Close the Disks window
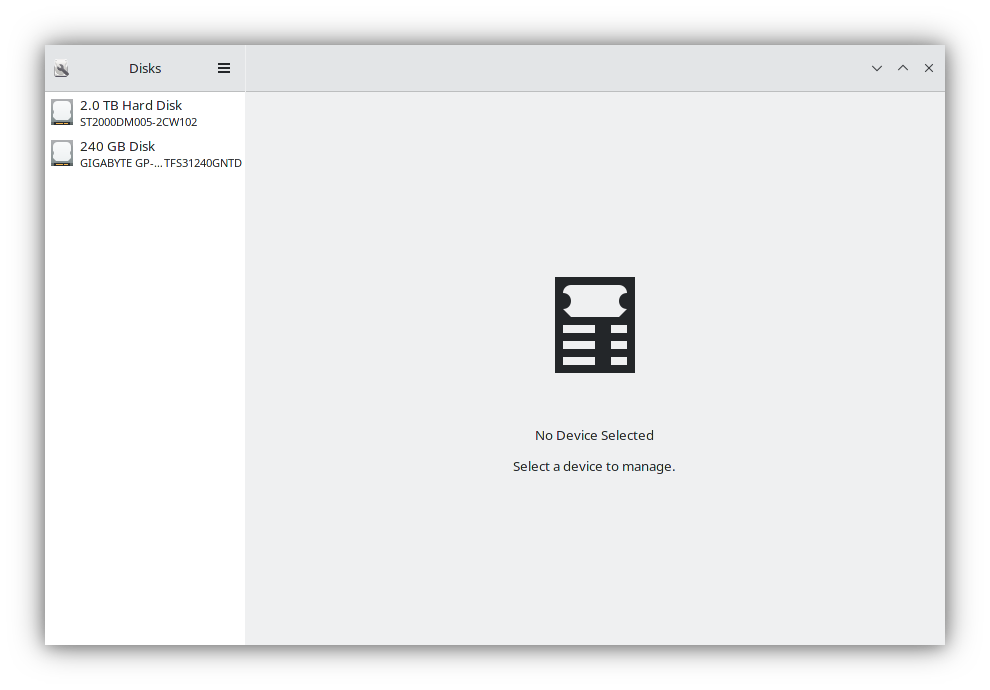Viewport: 990px width, 690px height. 929,68
